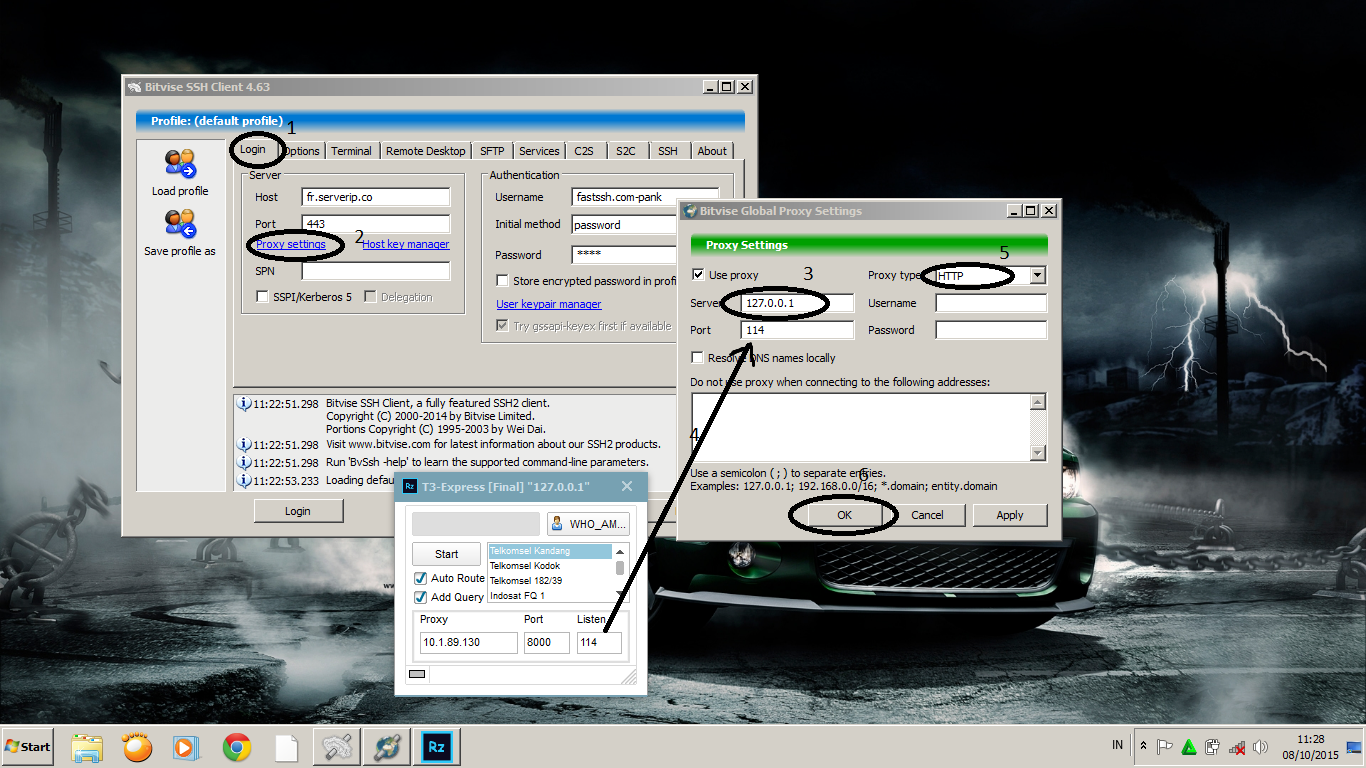The height and width of the screenshot is (768, 1366).
Task: Click the Global Proxy Settings title bar icon
Action: (x=689, y=211)
